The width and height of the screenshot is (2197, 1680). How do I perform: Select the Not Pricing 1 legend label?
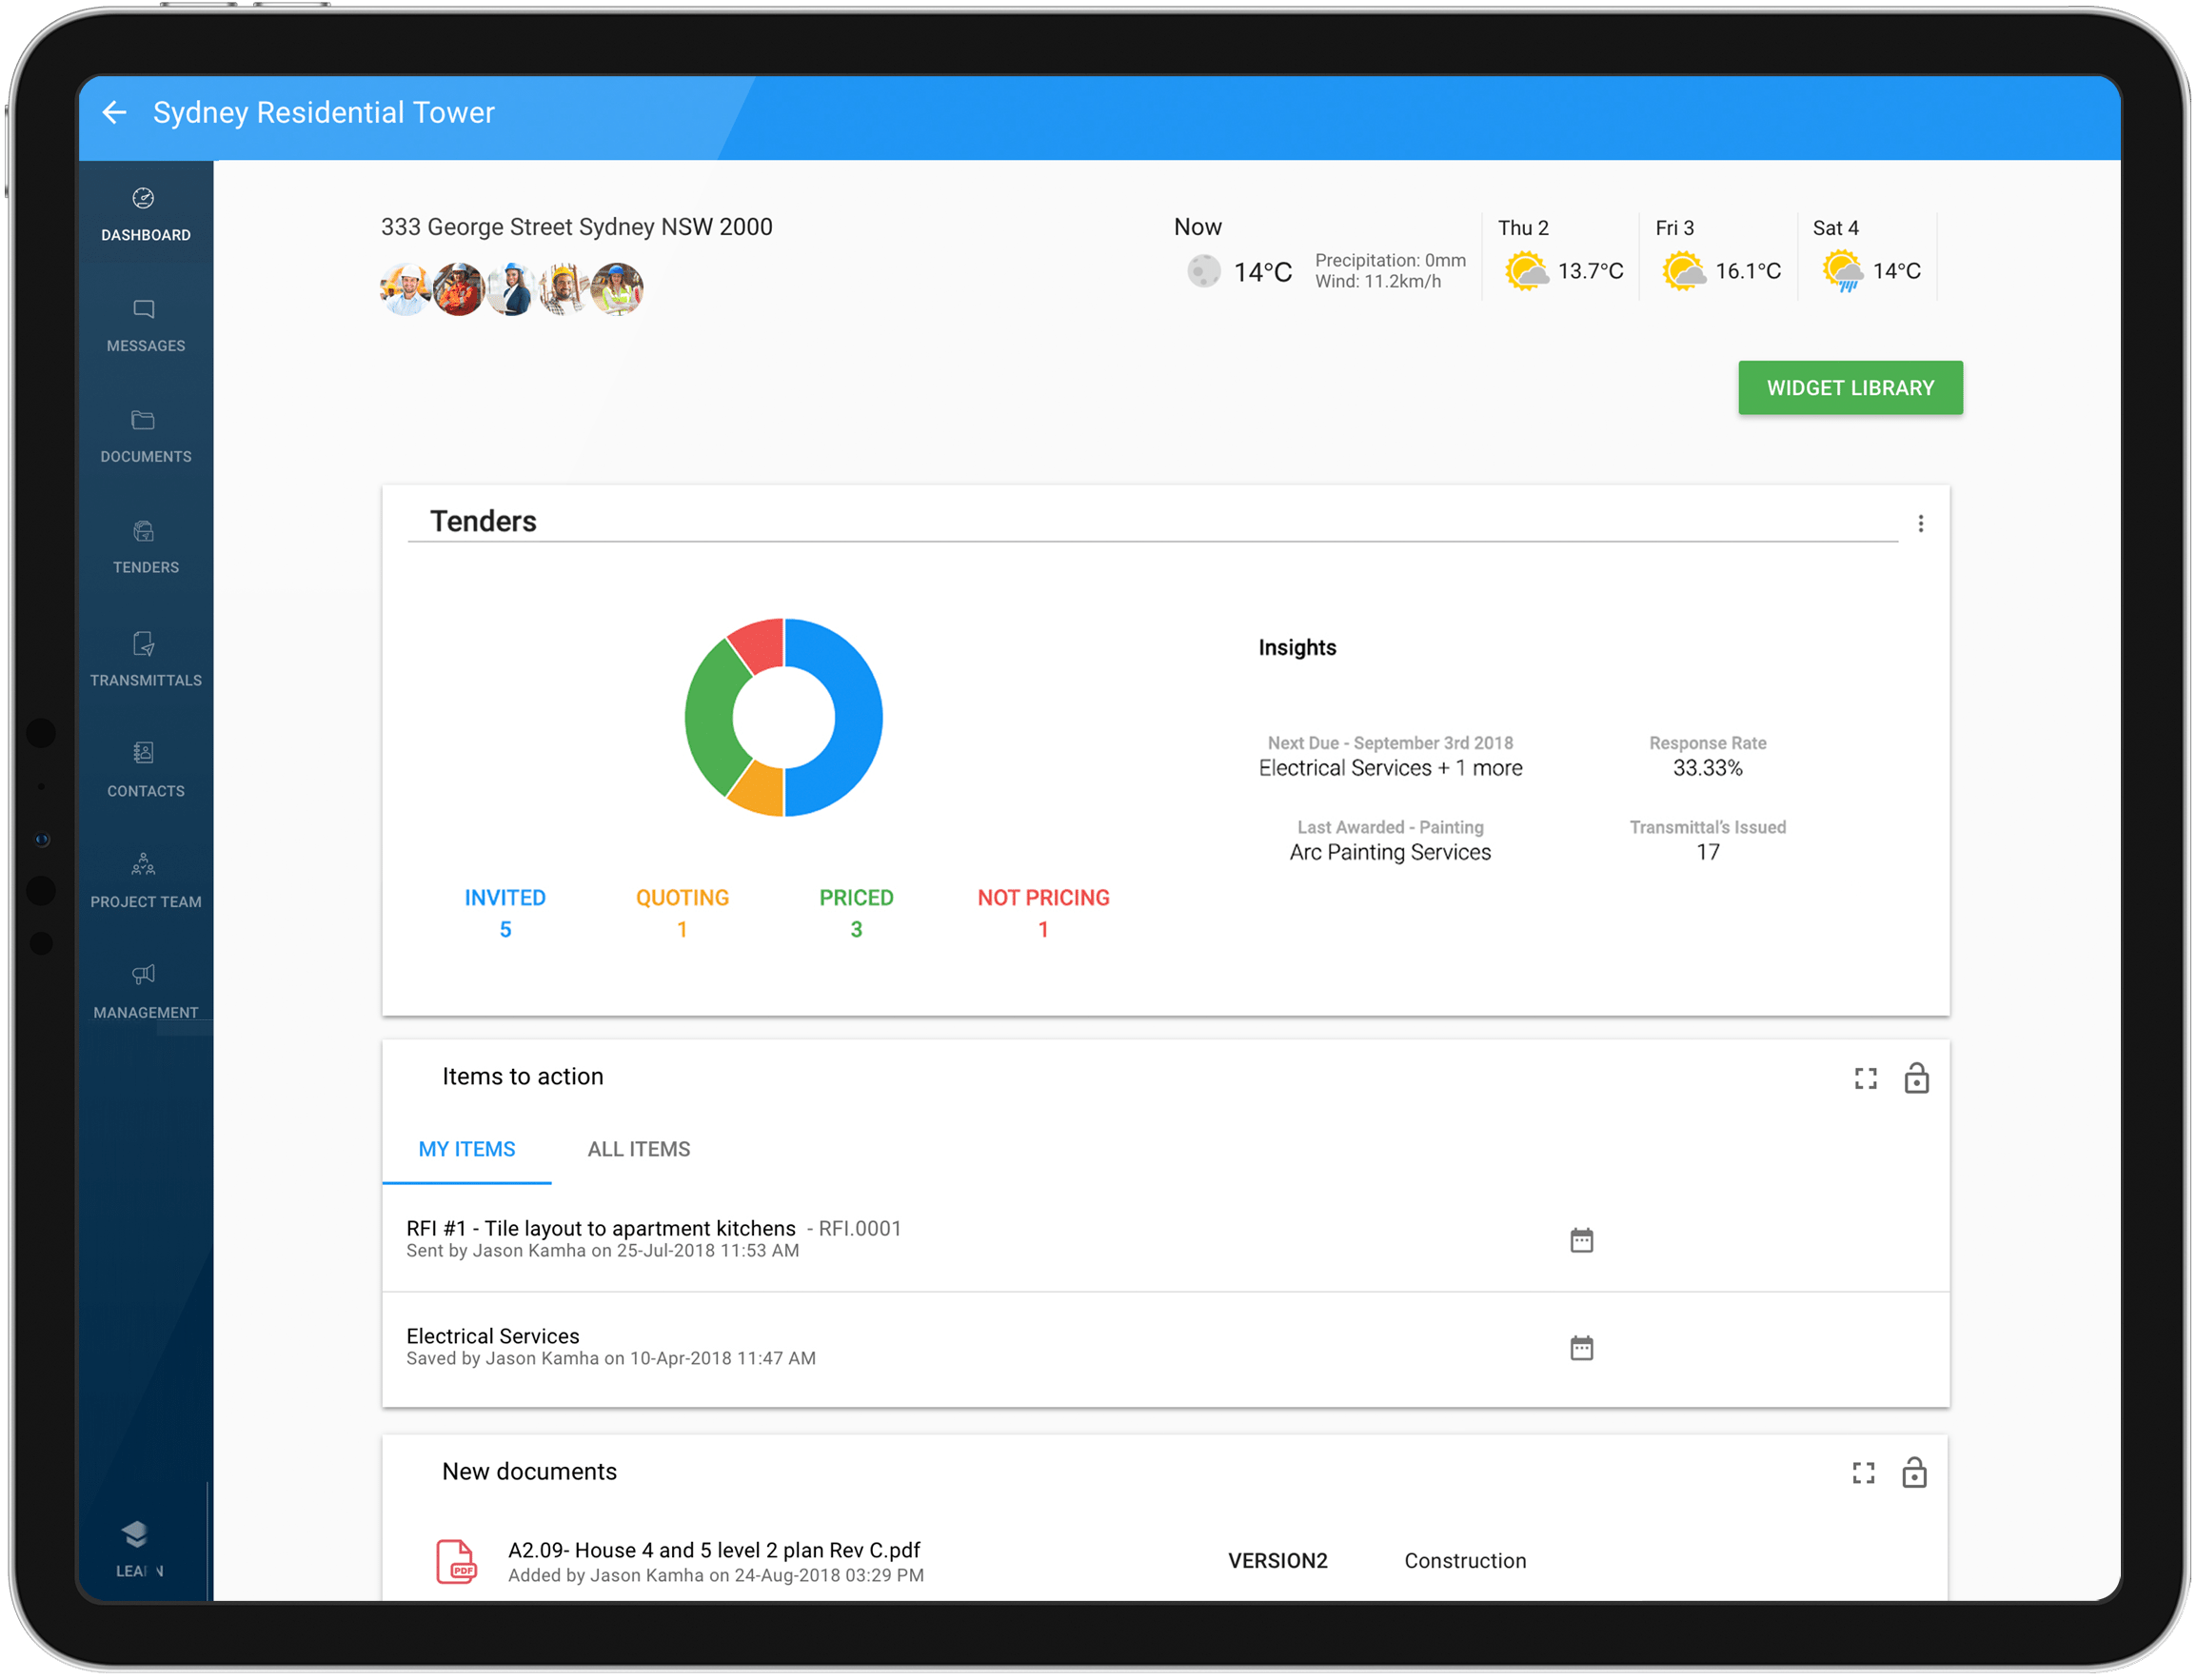pyautogui.click(x=1044, y=913)
